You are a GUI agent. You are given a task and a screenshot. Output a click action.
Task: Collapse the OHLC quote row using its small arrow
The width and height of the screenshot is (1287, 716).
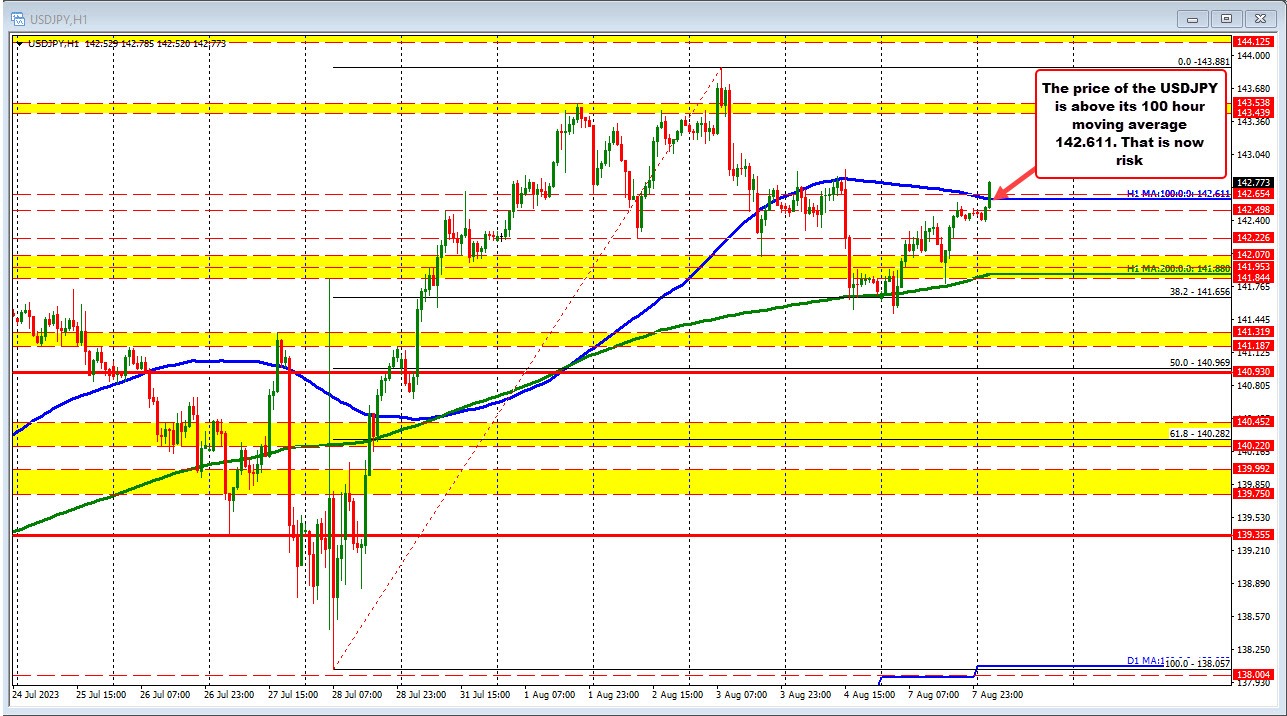[20, 44]
